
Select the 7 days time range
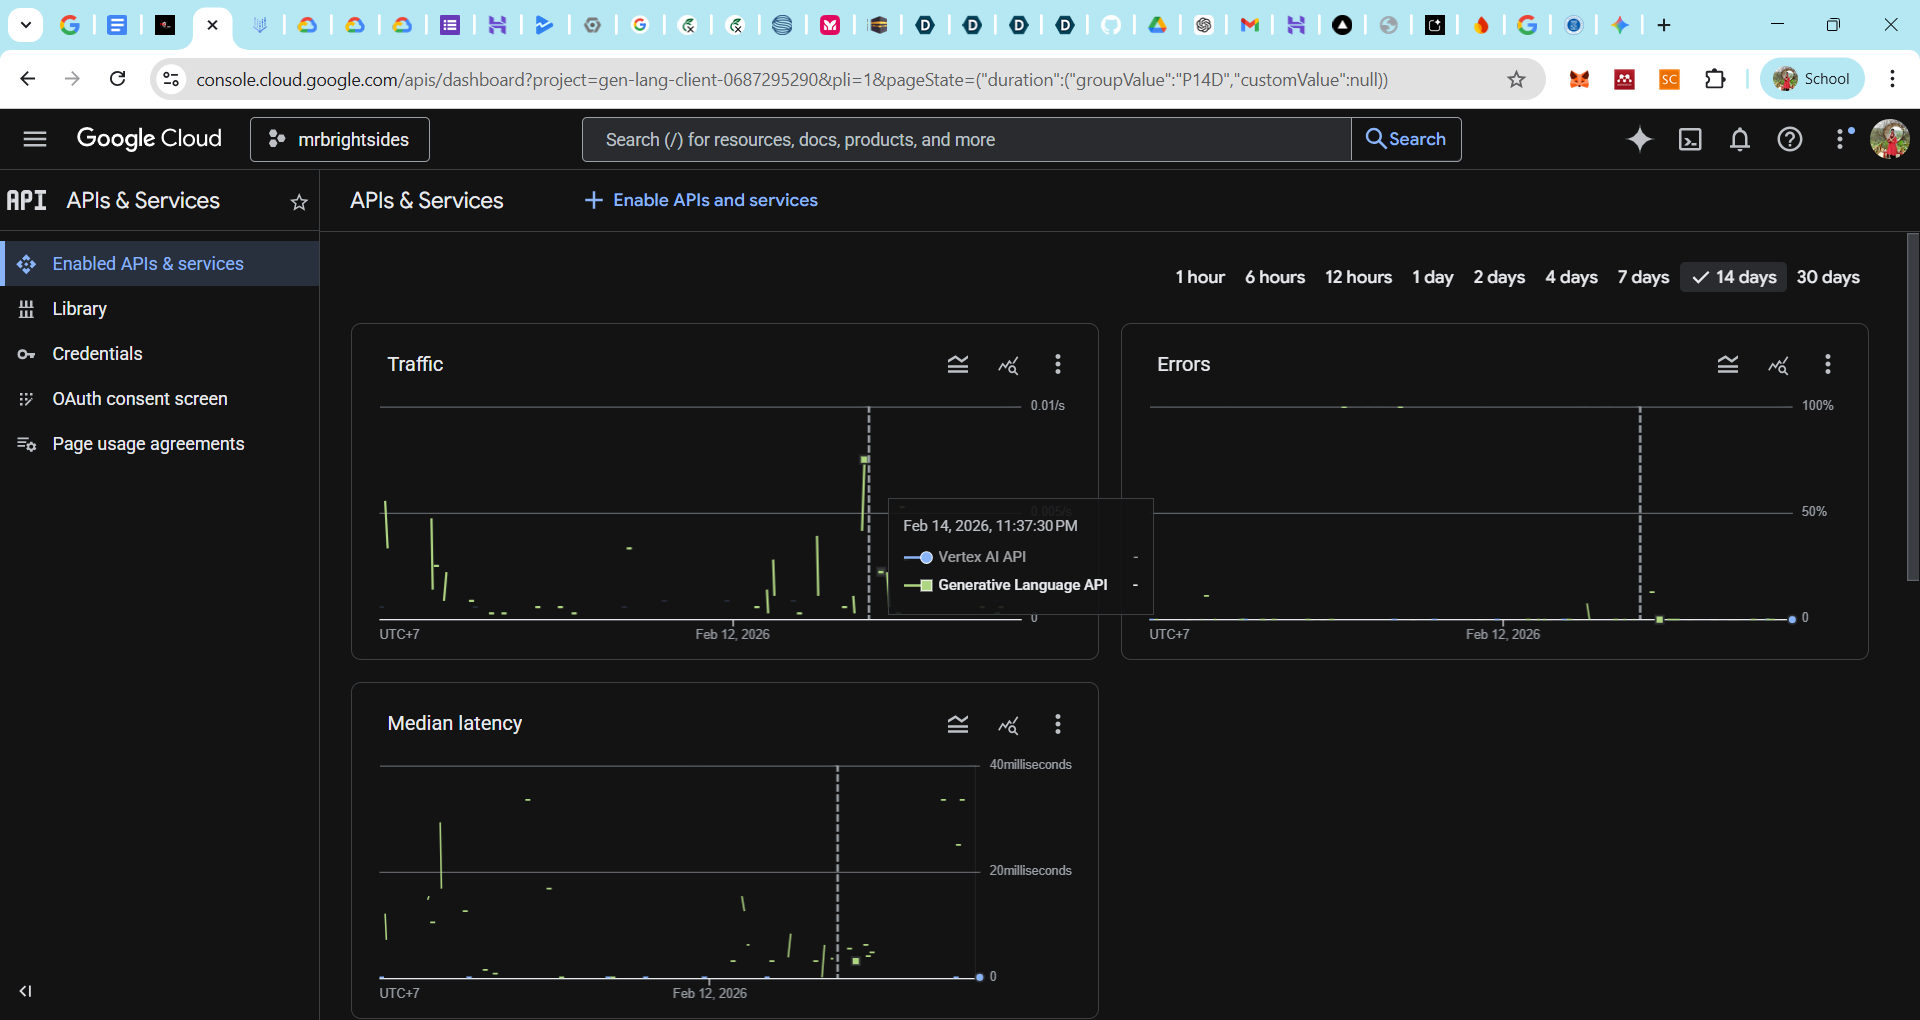(x=1644, y=277)
